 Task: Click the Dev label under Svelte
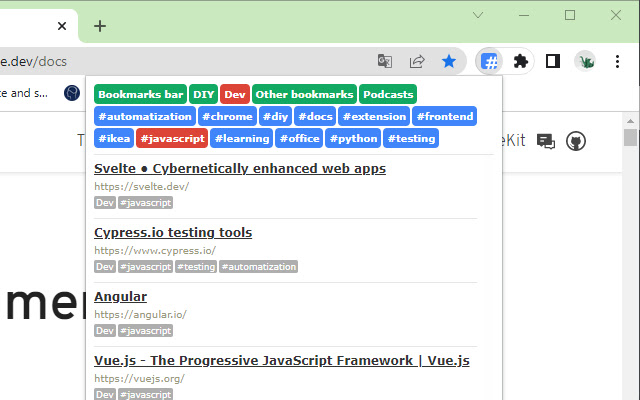105,203
